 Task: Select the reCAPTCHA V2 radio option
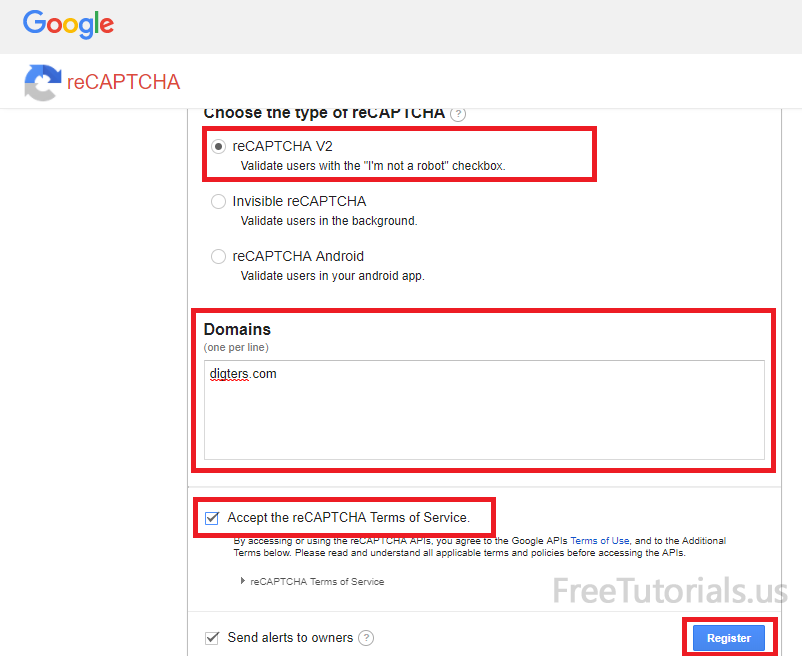click(218, 146)
